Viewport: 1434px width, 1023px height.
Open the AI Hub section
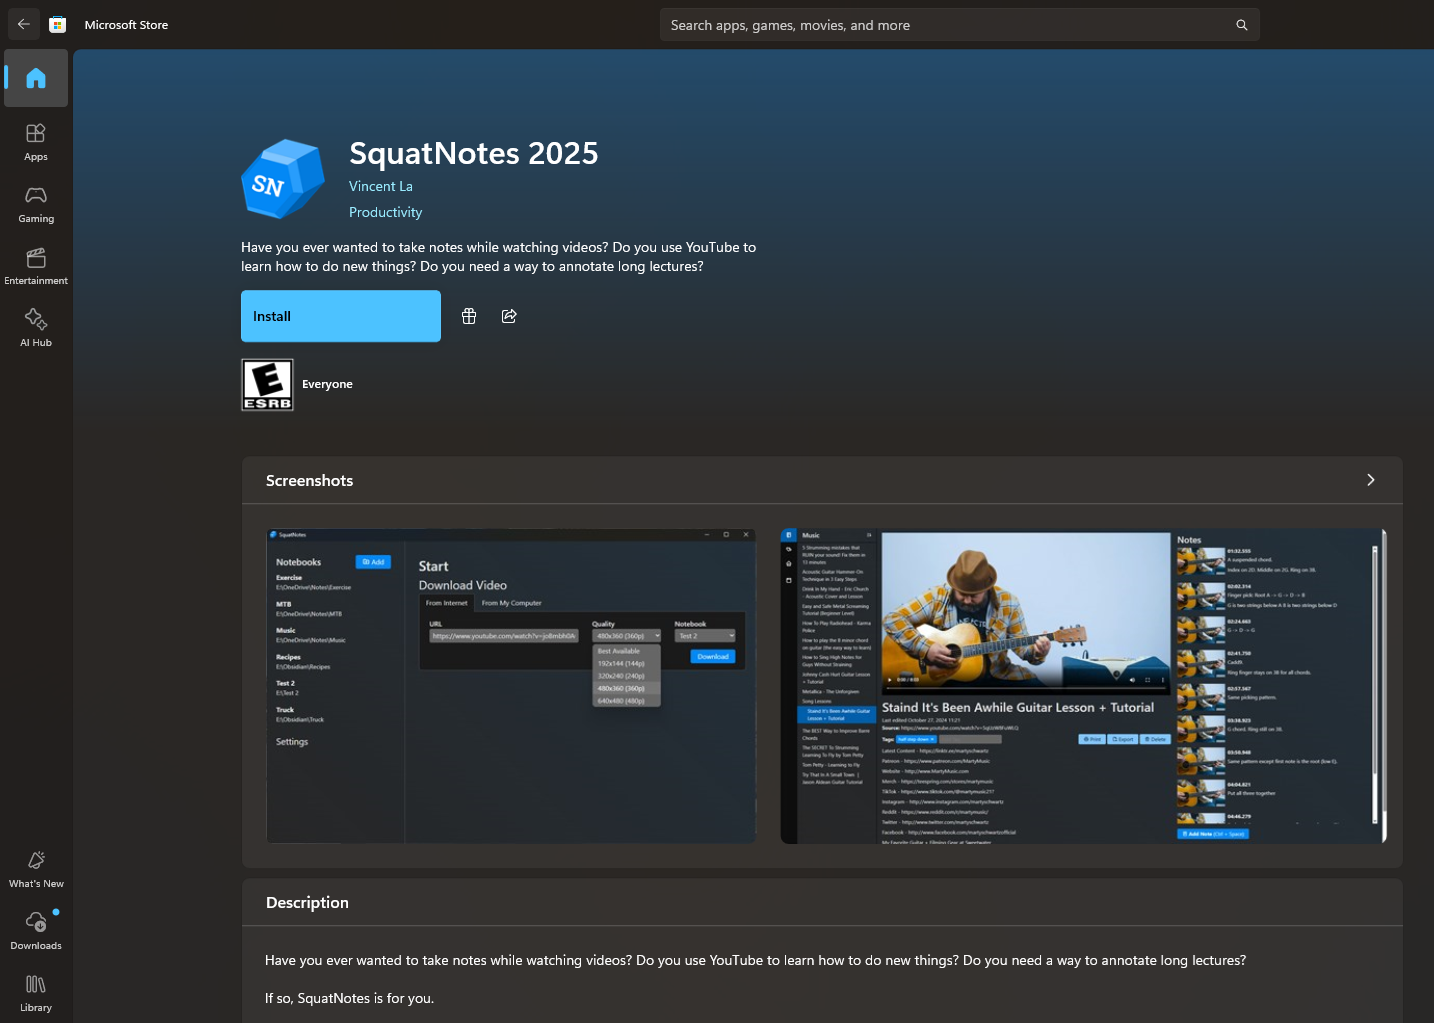tap(36, 328)
